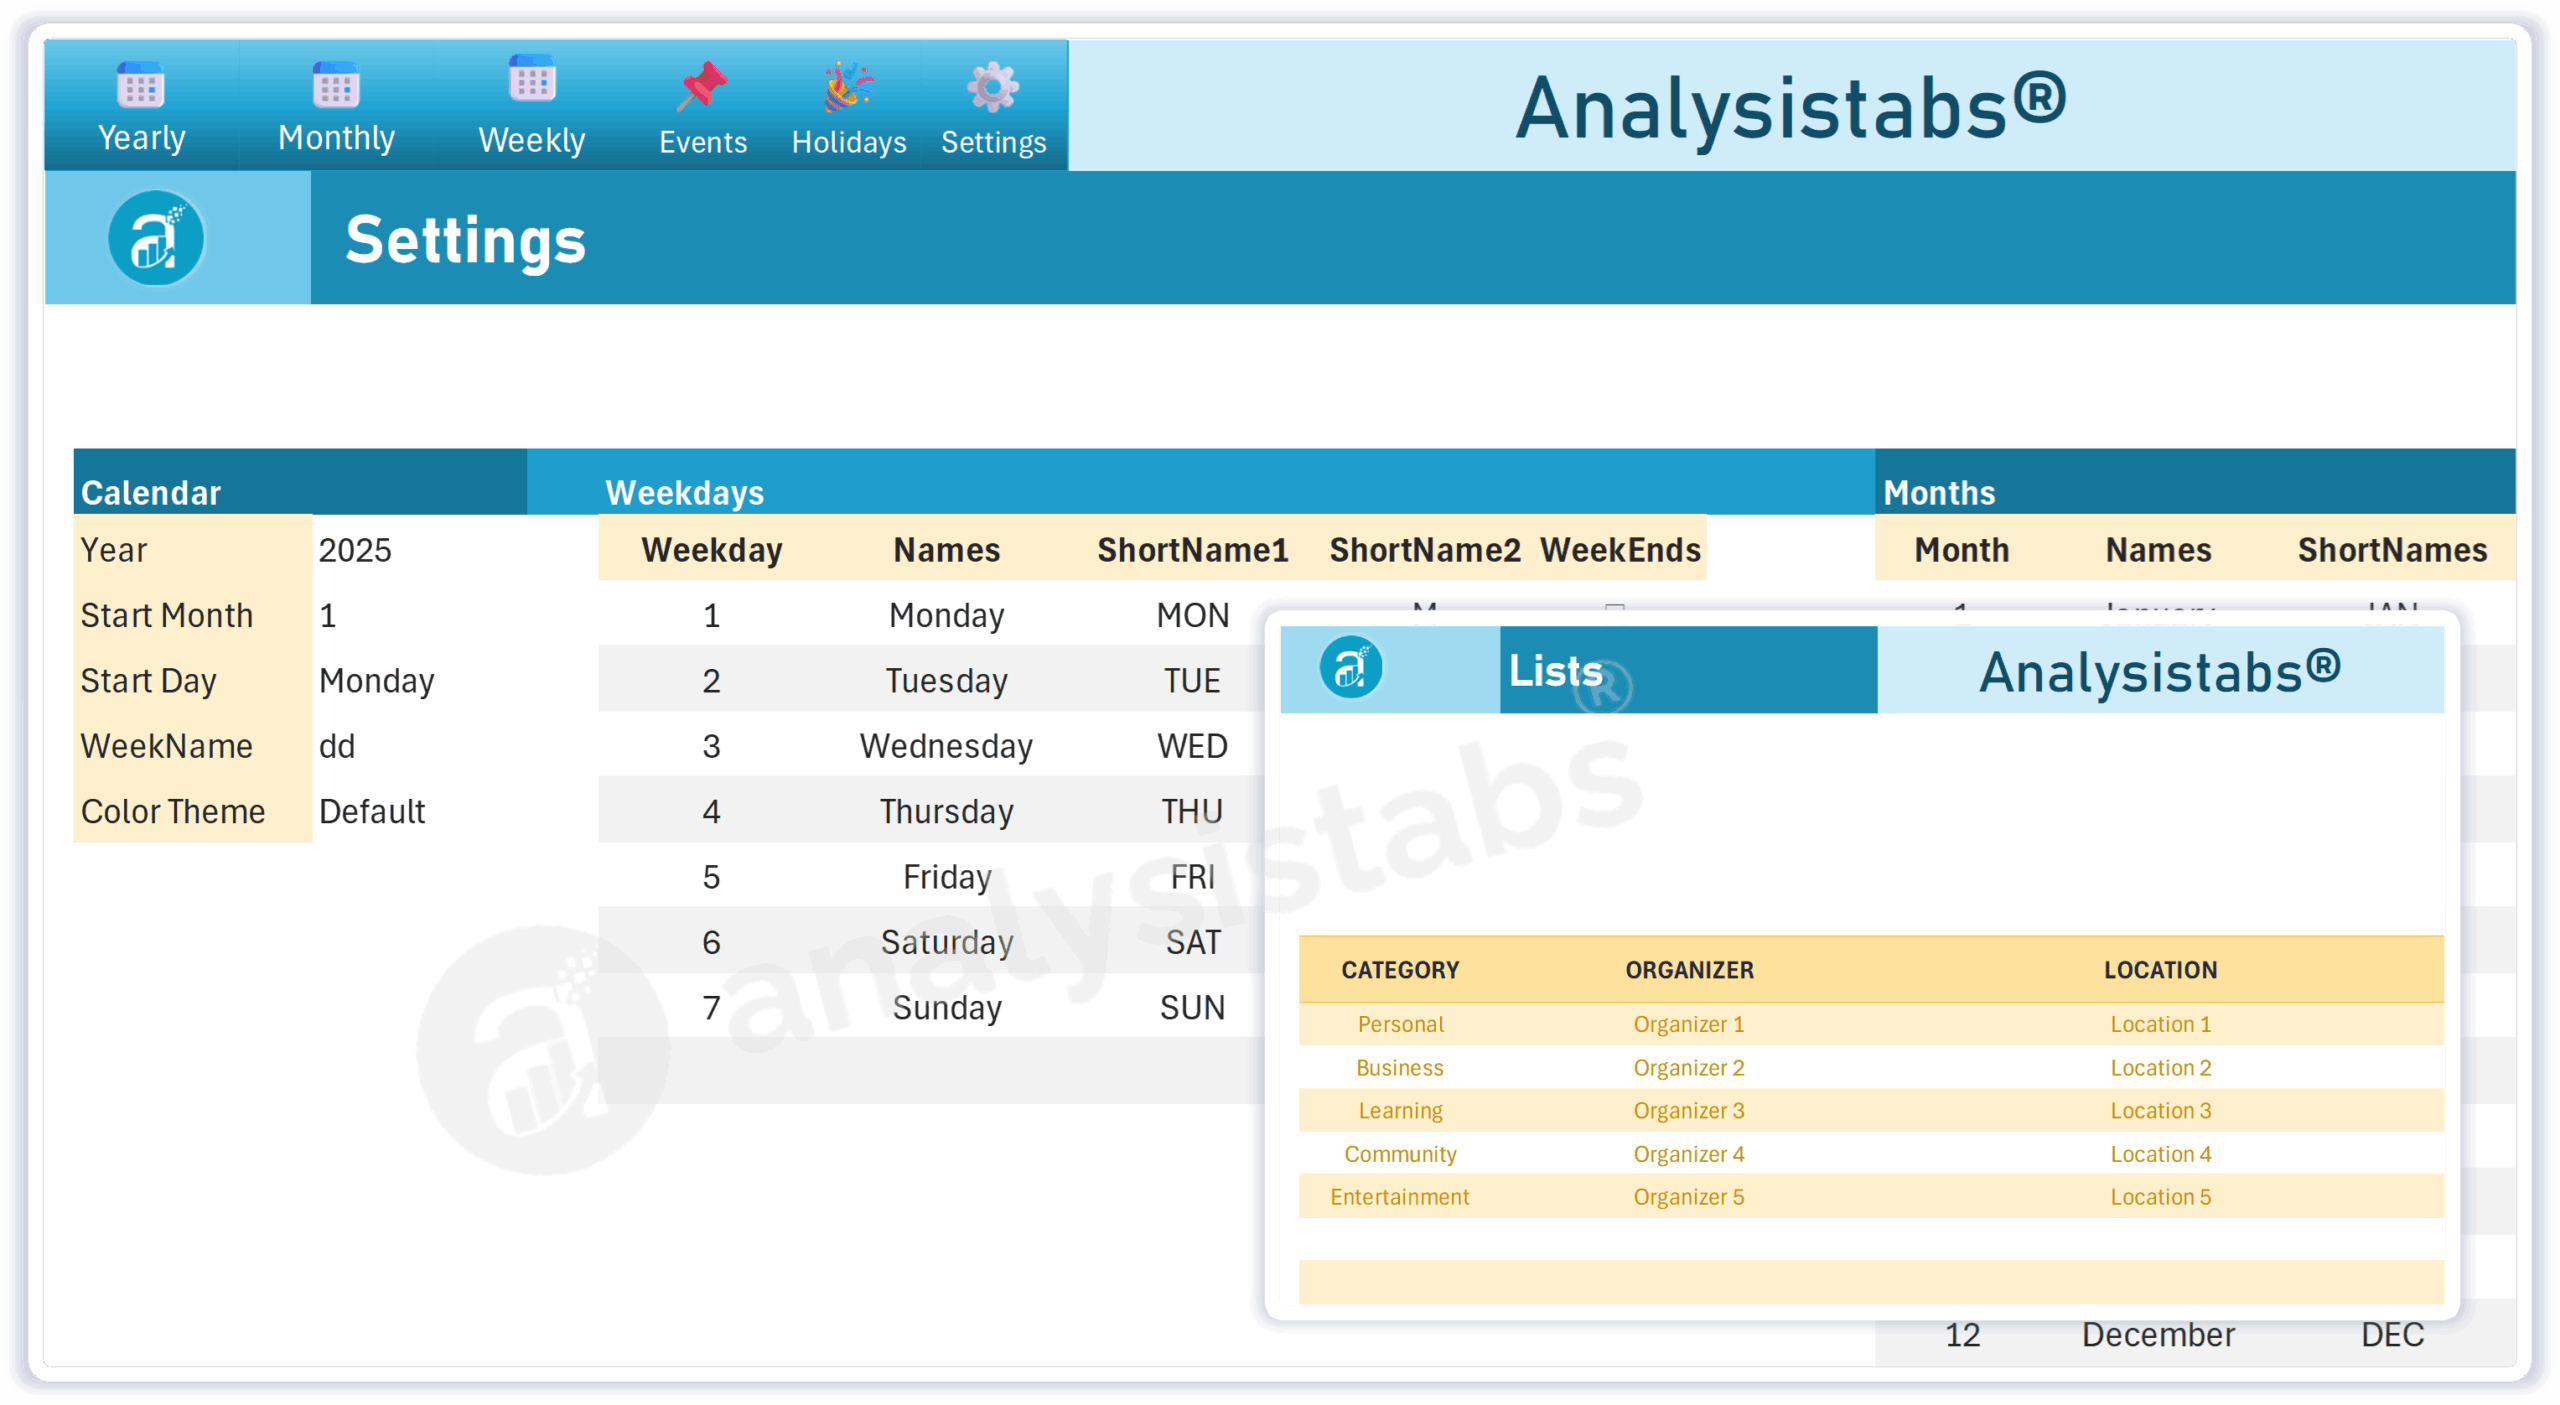Switch to the Monthly tab label
2560x1405 pixels.
[336, 138]
